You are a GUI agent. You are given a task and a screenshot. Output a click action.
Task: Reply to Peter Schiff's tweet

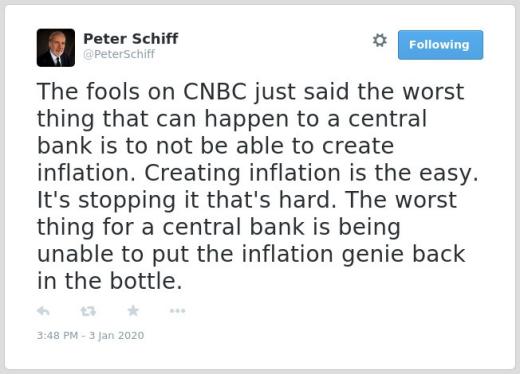tap(43, 311)
